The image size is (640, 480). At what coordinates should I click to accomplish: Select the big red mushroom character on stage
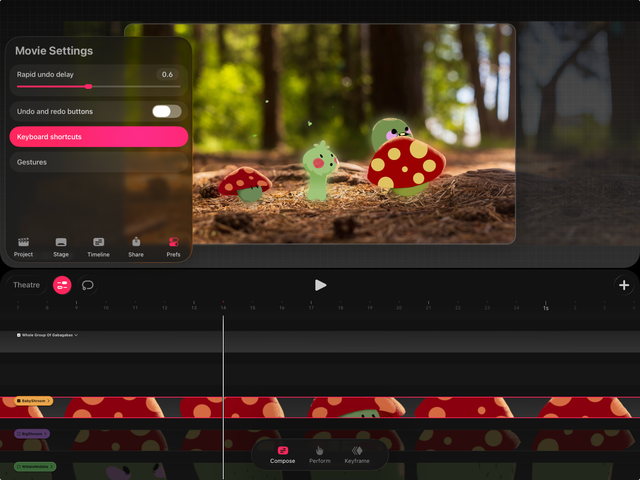(405, 165)
